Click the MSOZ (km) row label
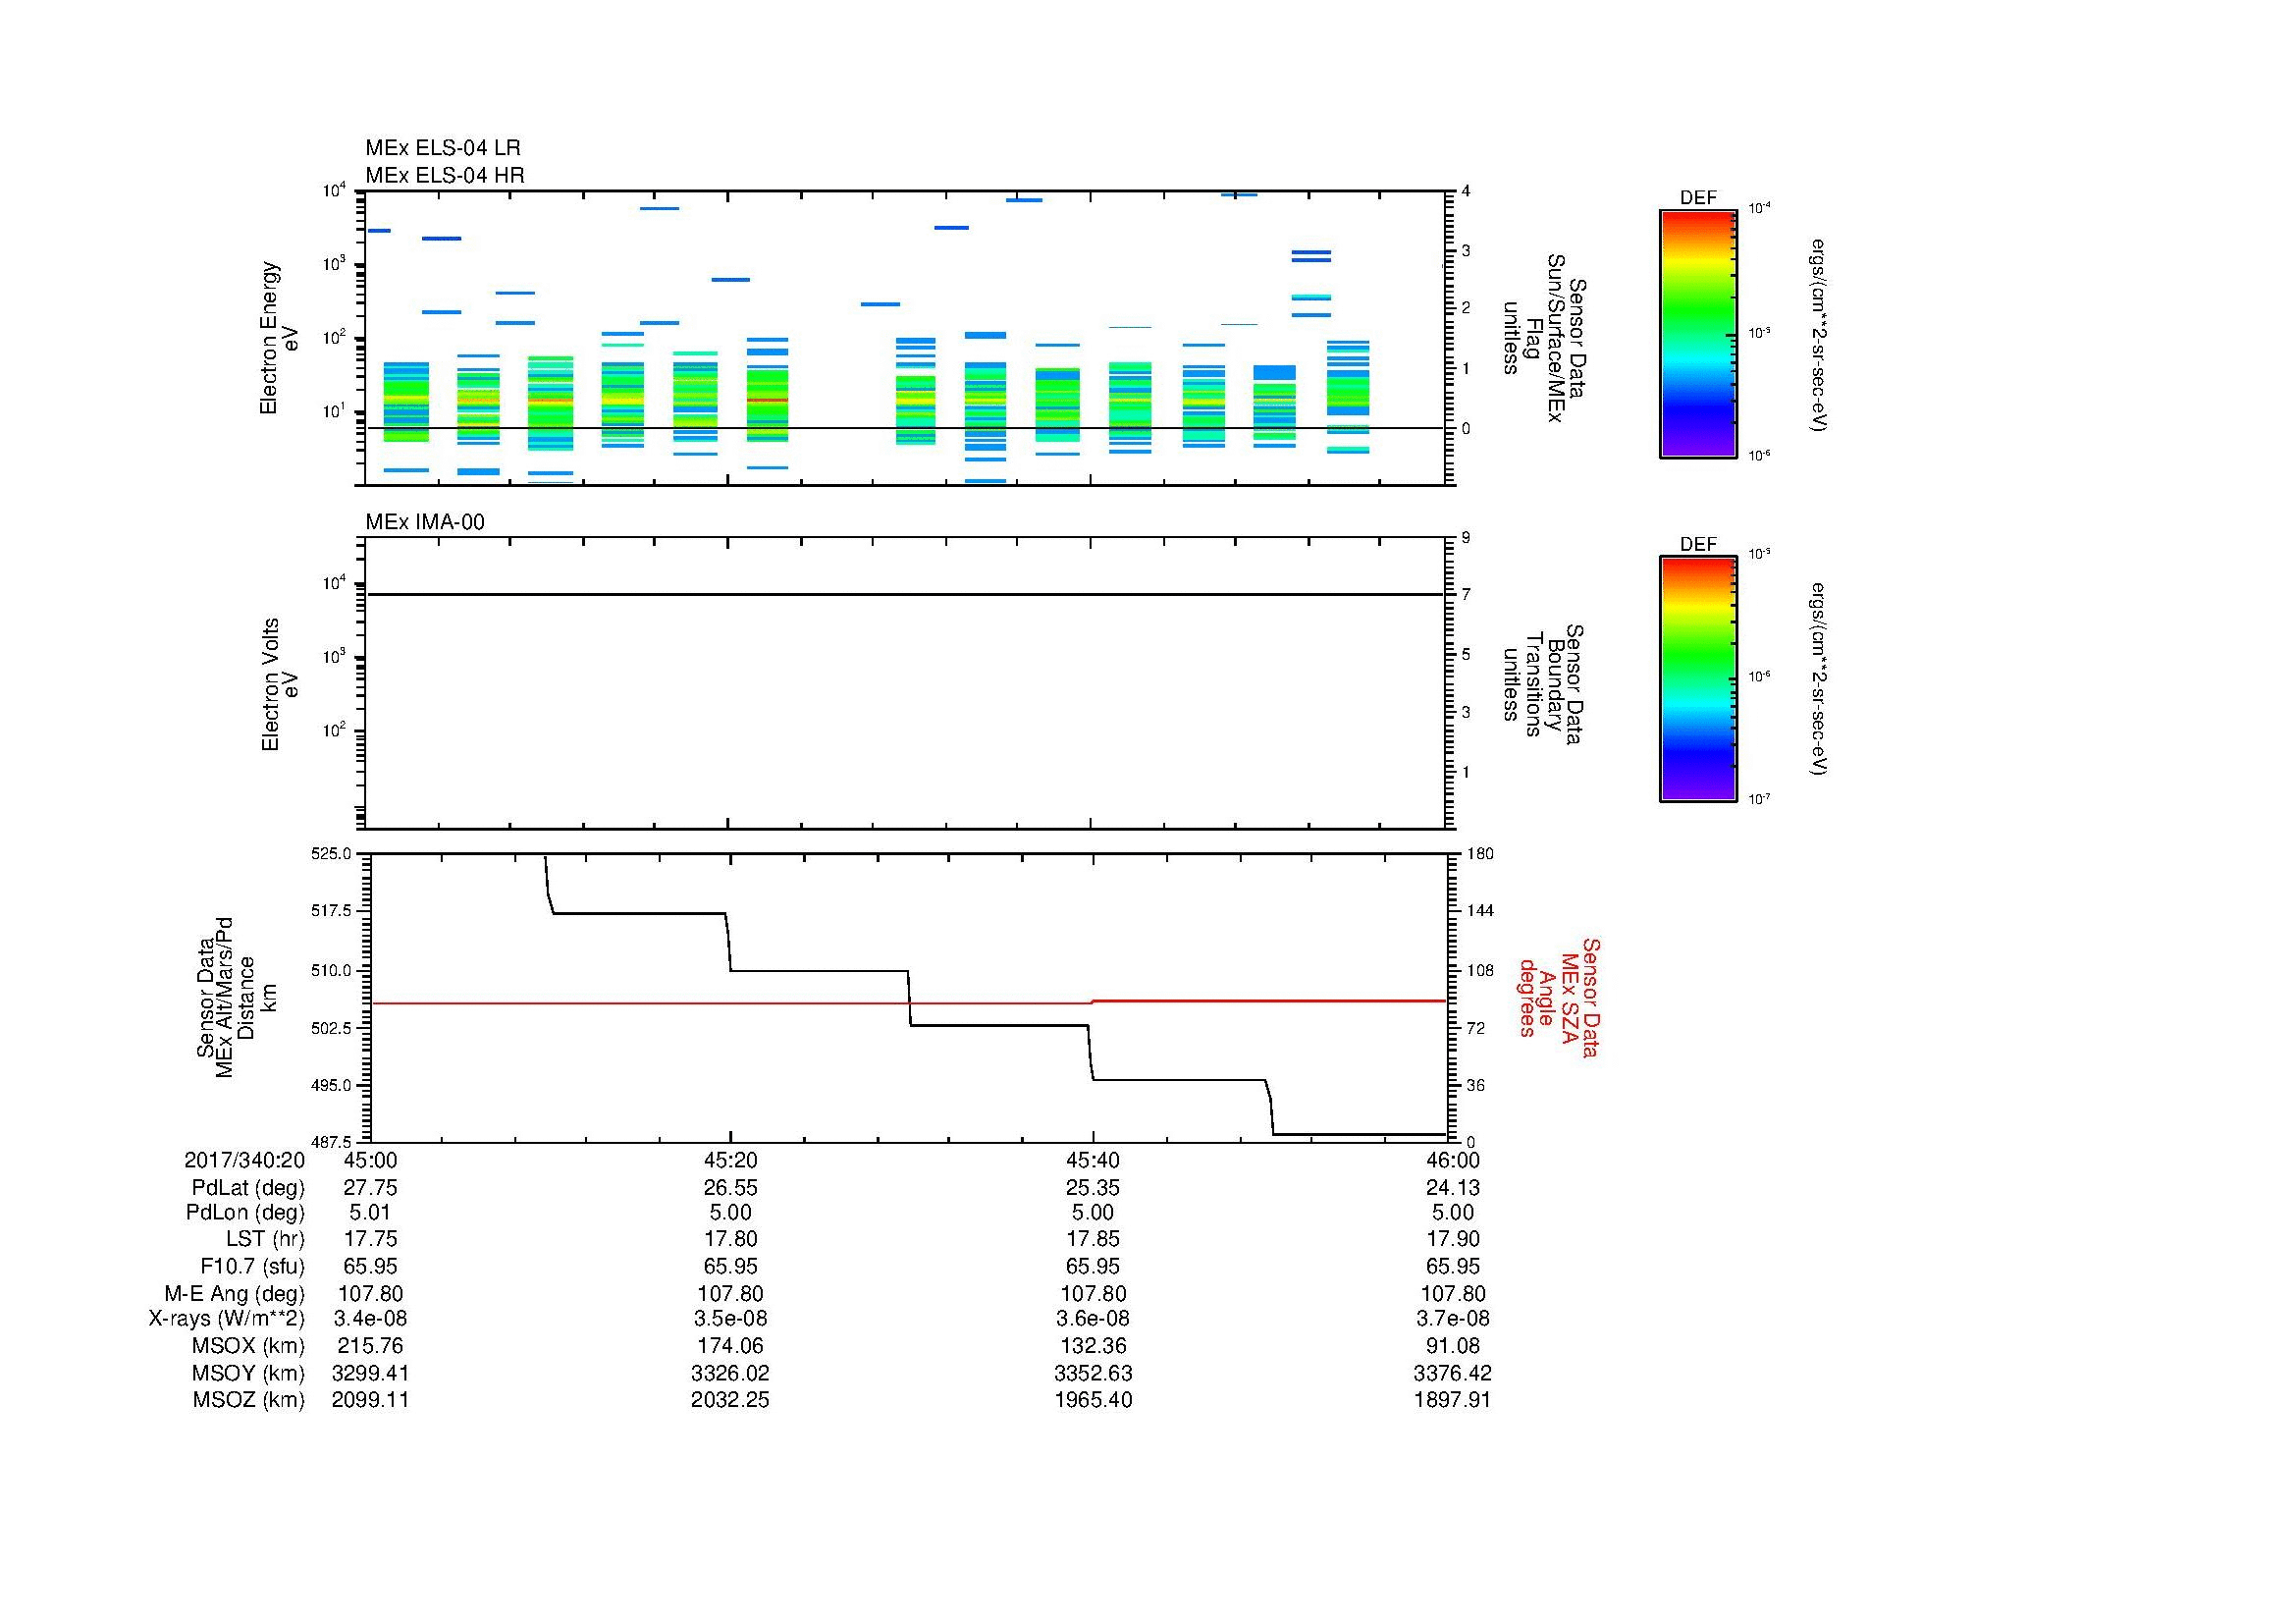 [248, 1400]
